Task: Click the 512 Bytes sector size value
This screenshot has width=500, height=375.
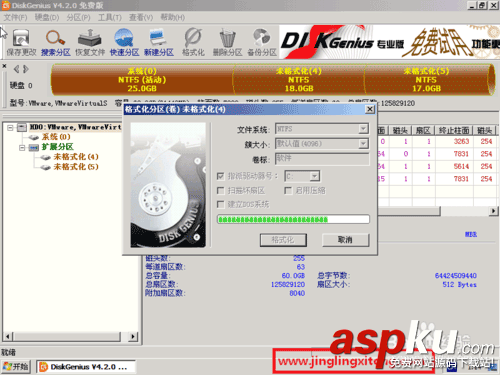Action: (x=459, y=284)
